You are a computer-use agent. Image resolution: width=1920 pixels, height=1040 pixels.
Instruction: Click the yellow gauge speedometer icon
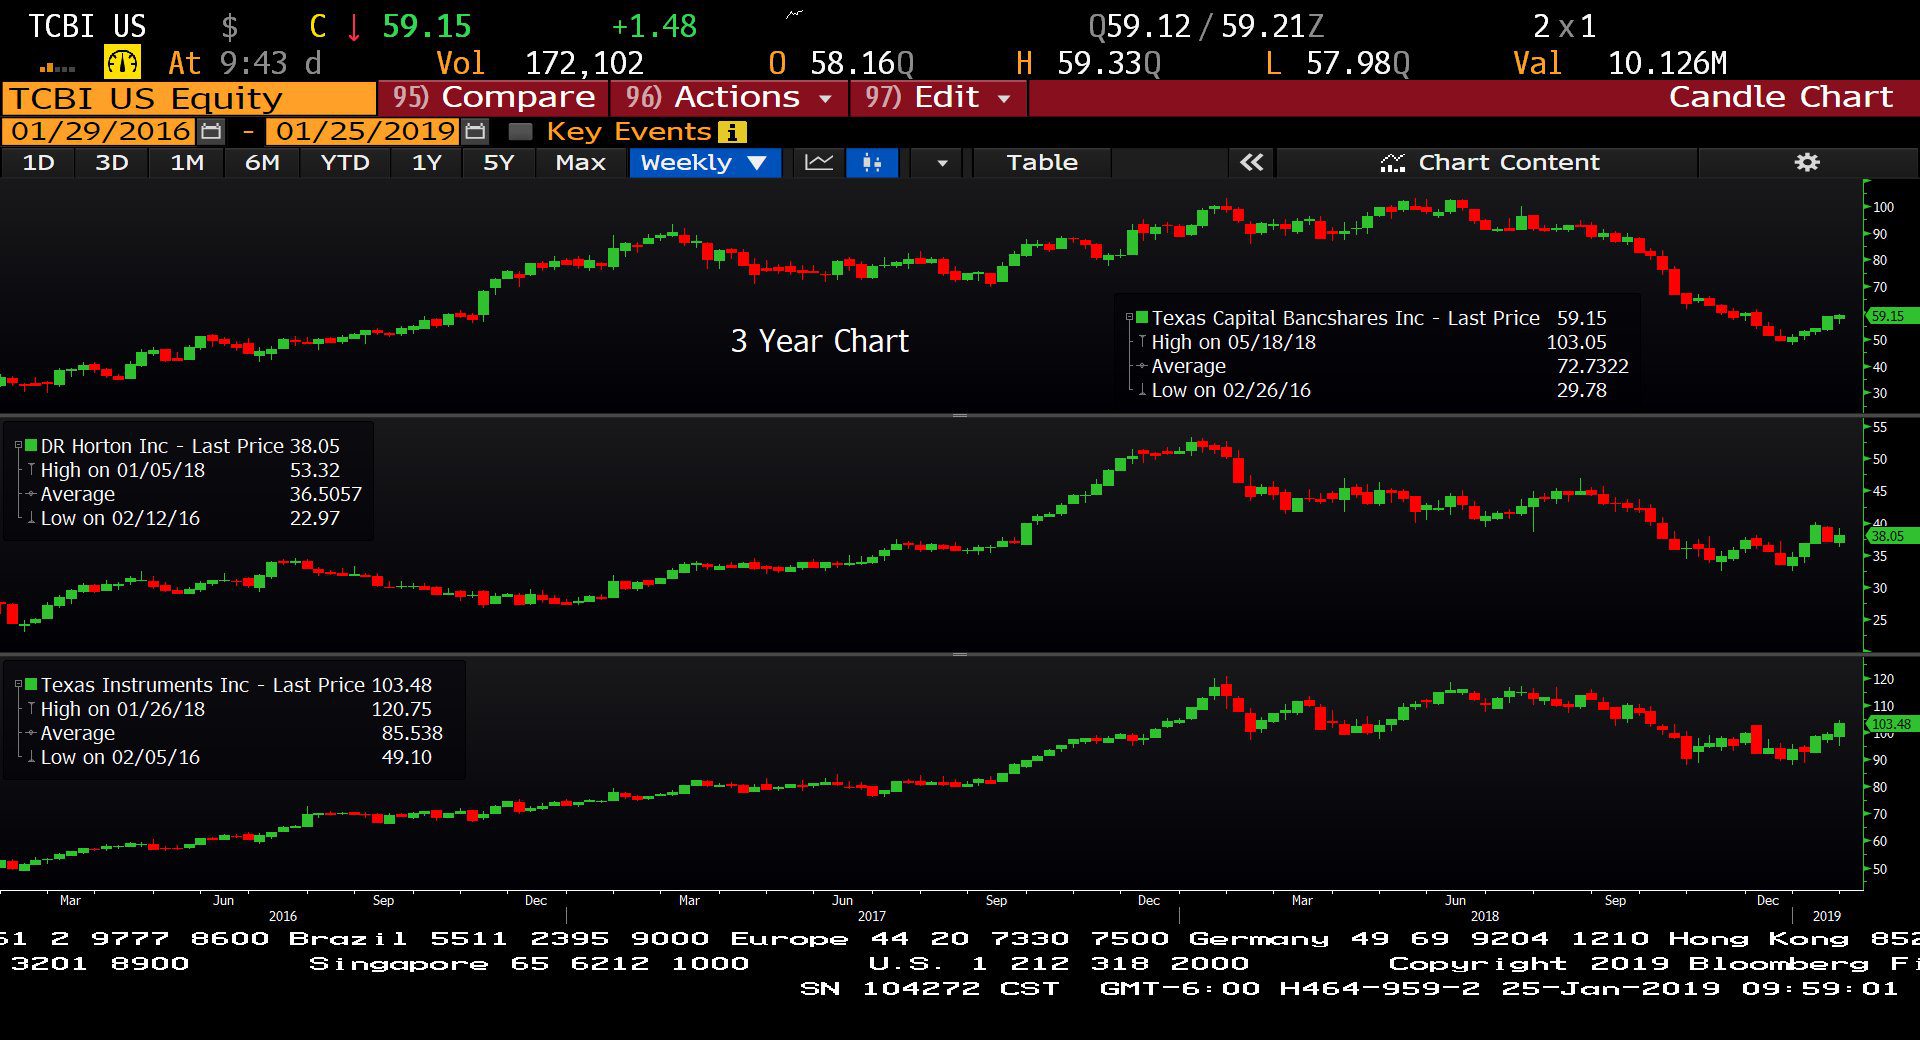(x=122, y=62)
